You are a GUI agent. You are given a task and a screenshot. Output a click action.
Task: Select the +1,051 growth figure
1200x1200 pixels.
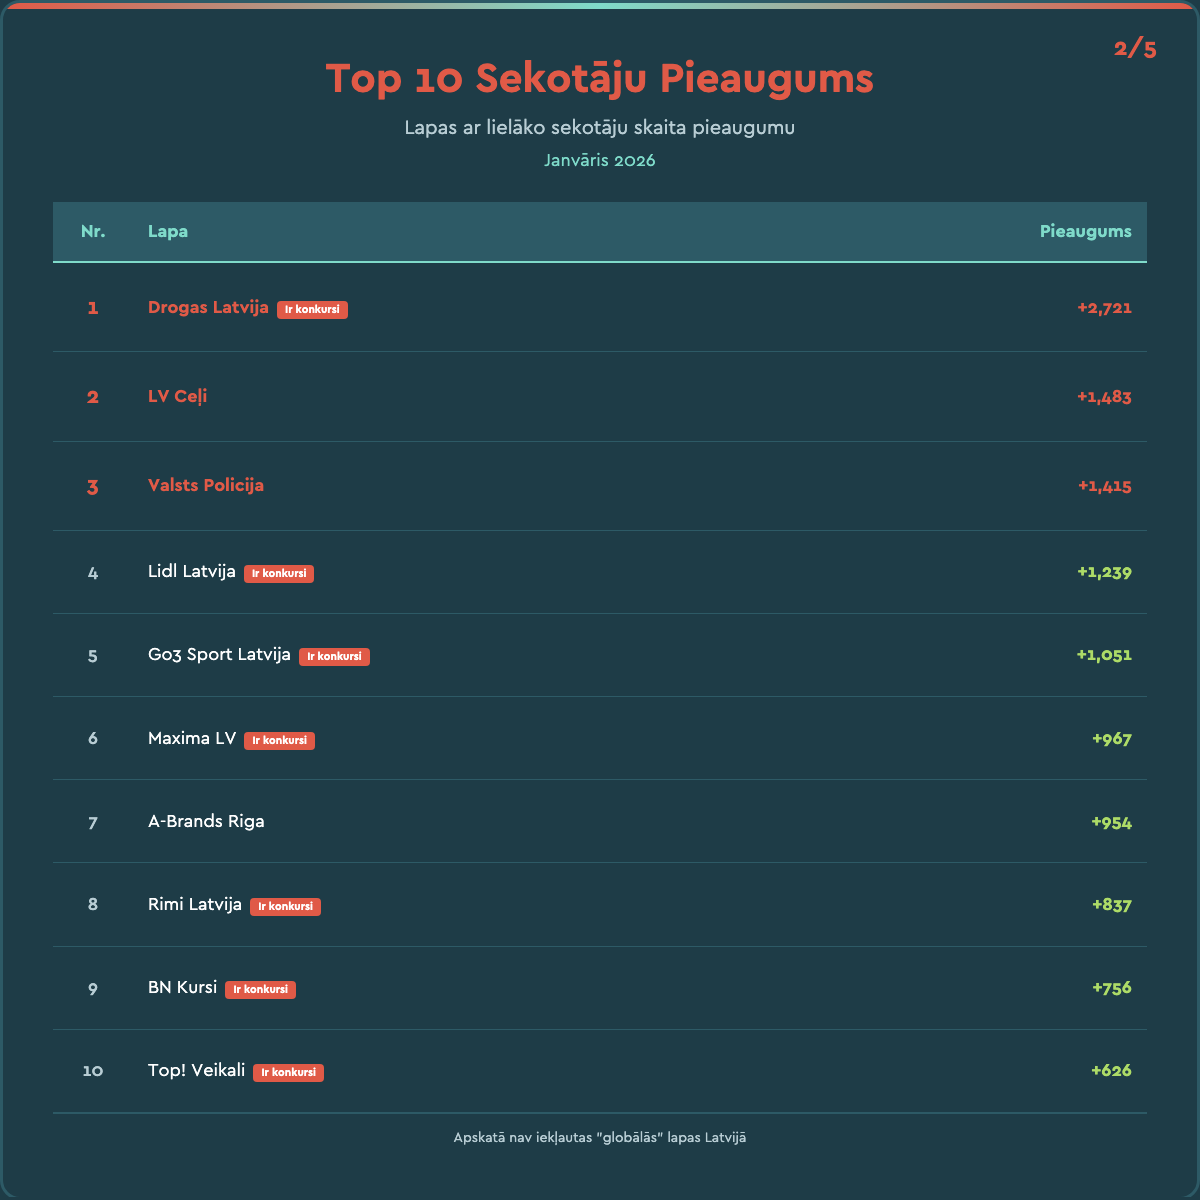point(1104,655)
